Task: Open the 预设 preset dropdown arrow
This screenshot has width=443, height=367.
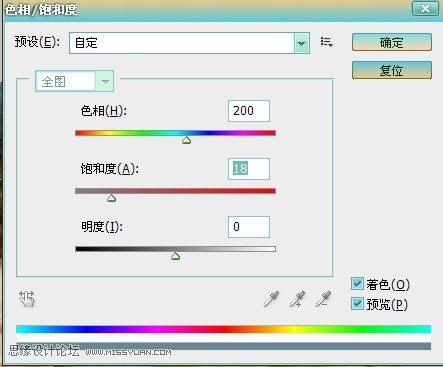Action: point(302,43)
